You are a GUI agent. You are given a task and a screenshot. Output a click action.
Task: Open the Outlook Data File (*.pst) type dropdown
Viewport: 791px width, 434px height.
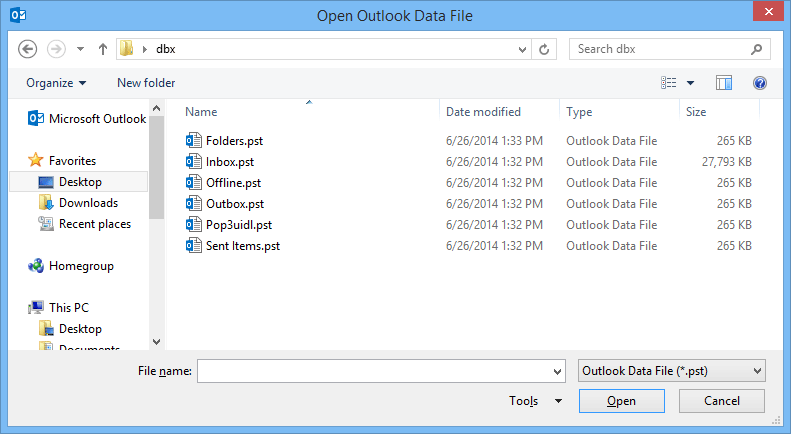tap(671, 371)
